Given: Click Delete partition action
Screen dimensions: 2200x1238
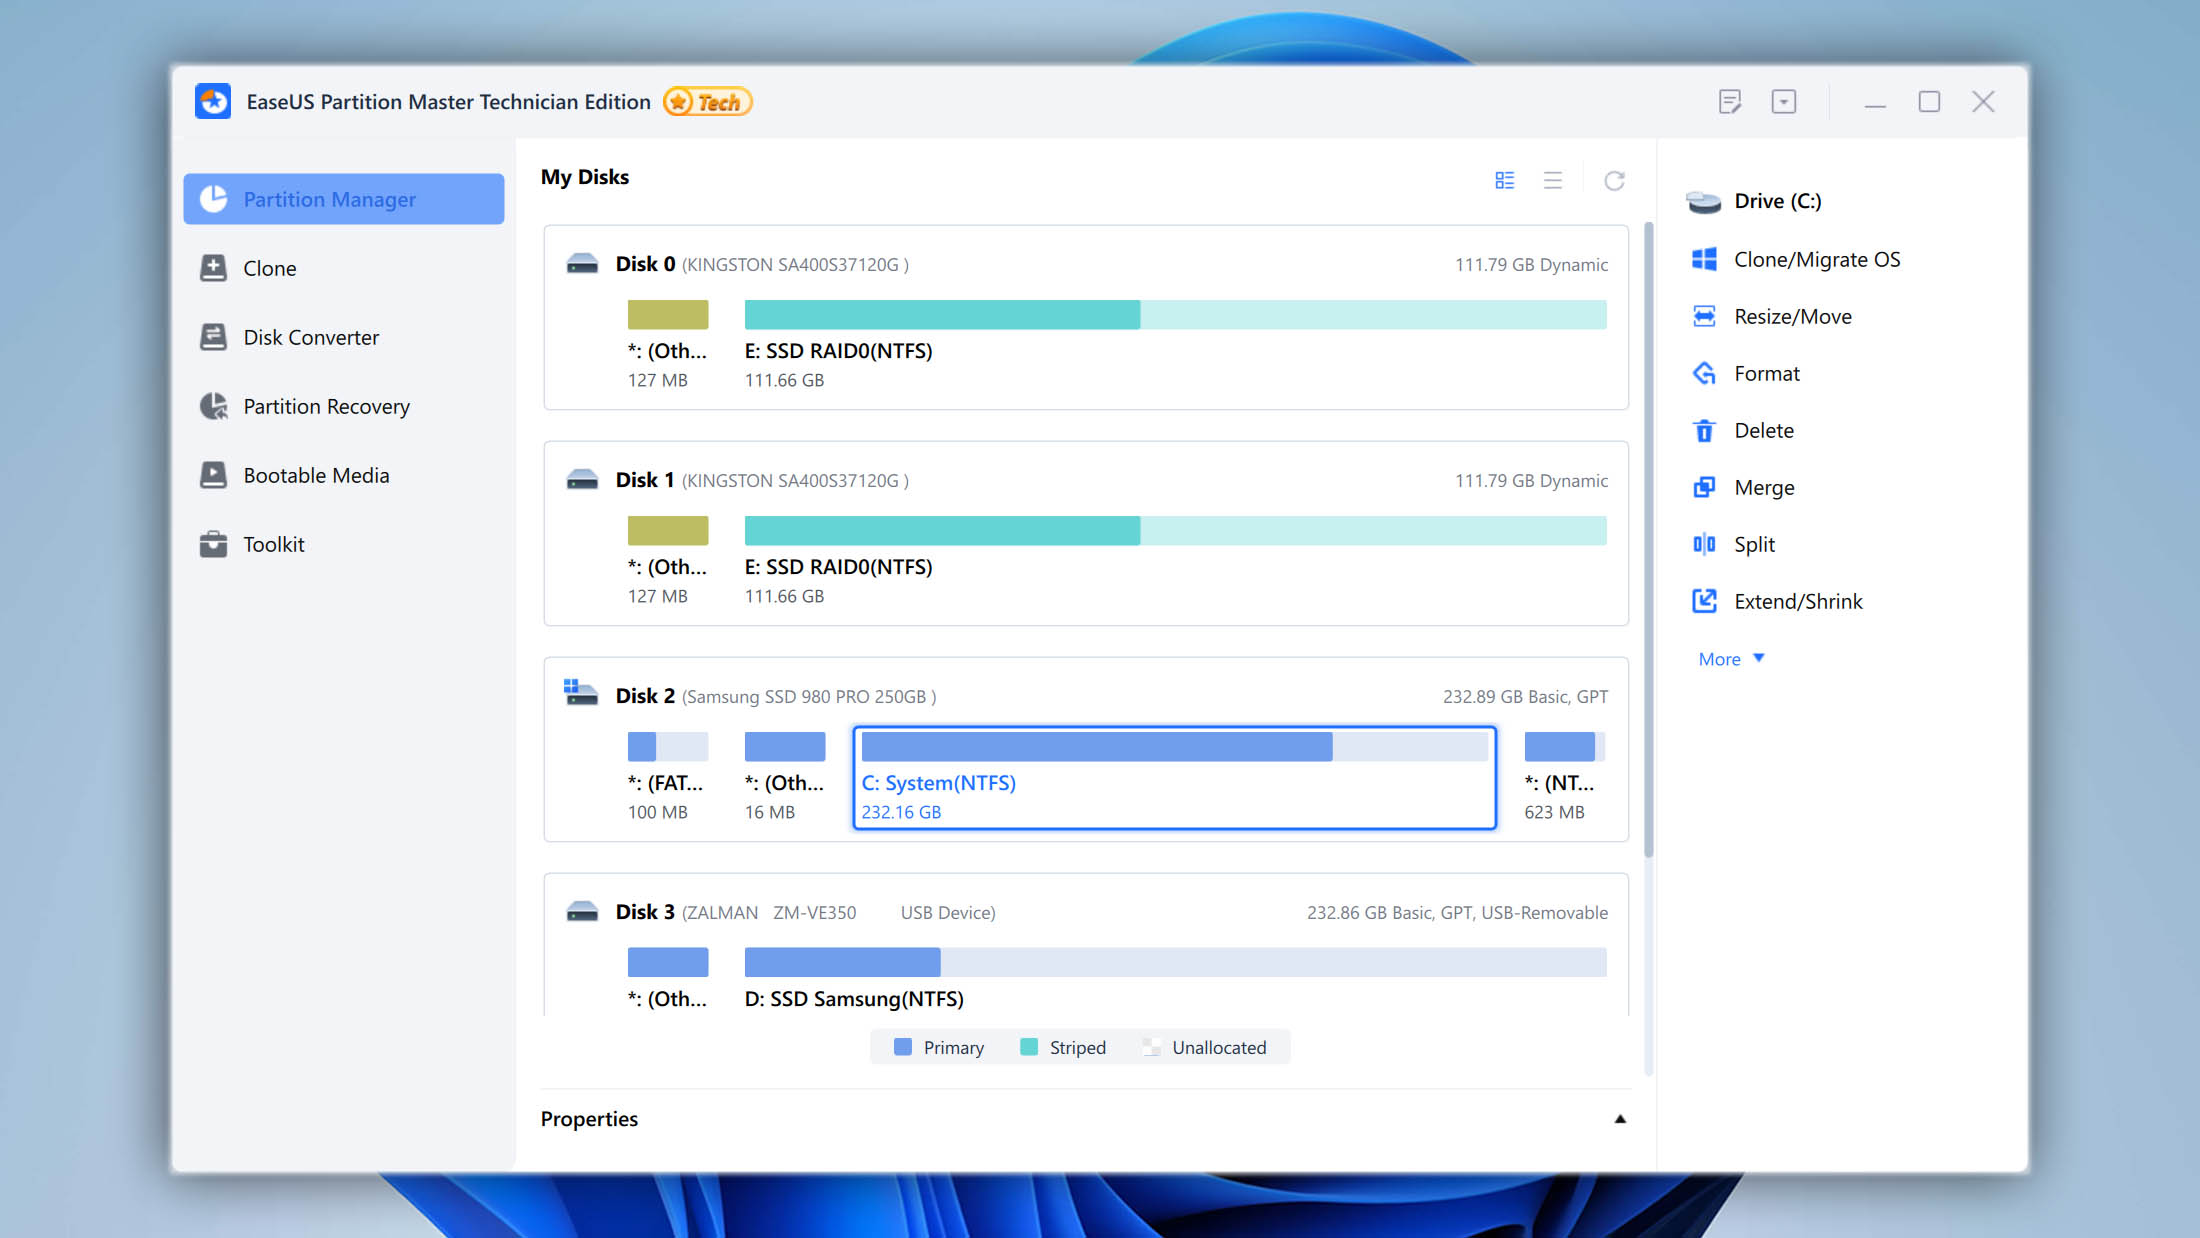Looking at the screenshot, I should 1764,430.
